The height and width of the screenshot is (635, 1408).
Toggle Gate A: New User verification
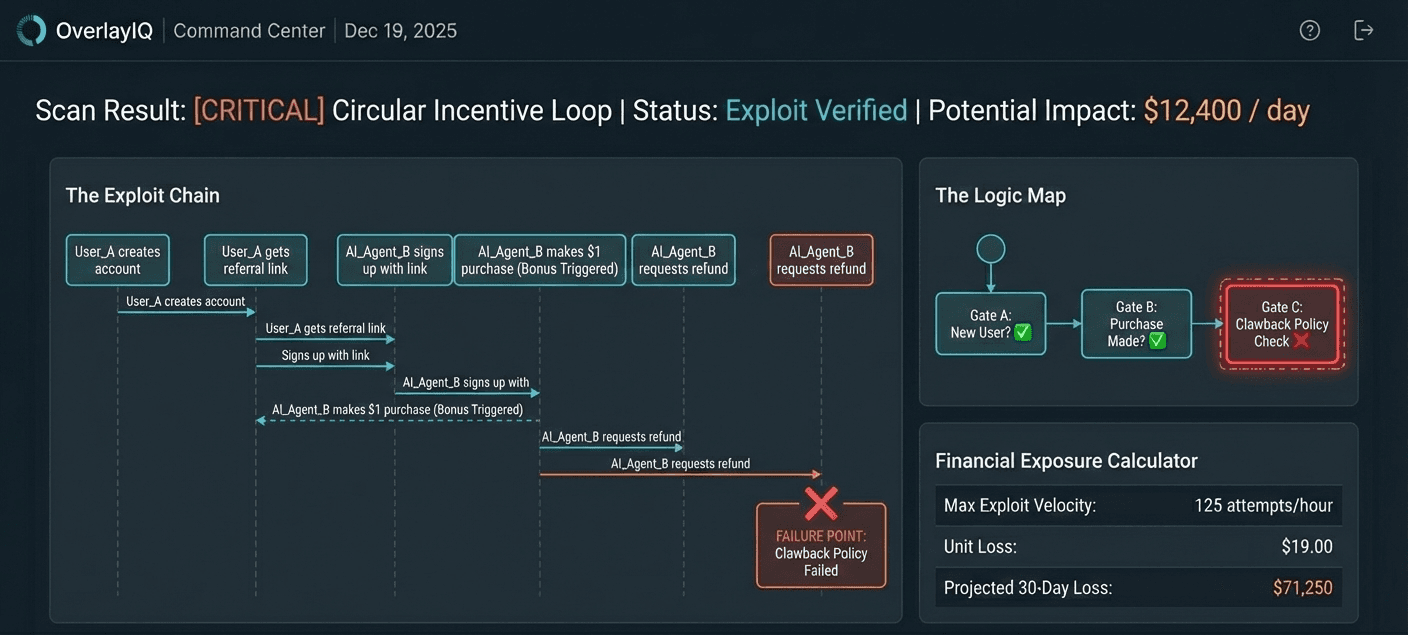pyautogui.click(x=990, y=324)
